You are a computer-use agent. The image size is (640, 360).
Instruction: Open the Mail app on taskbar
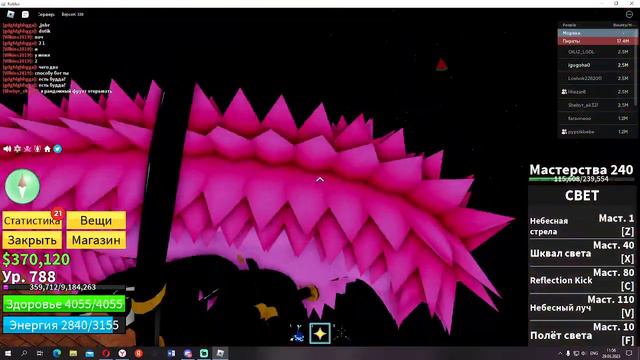[89, 353]
